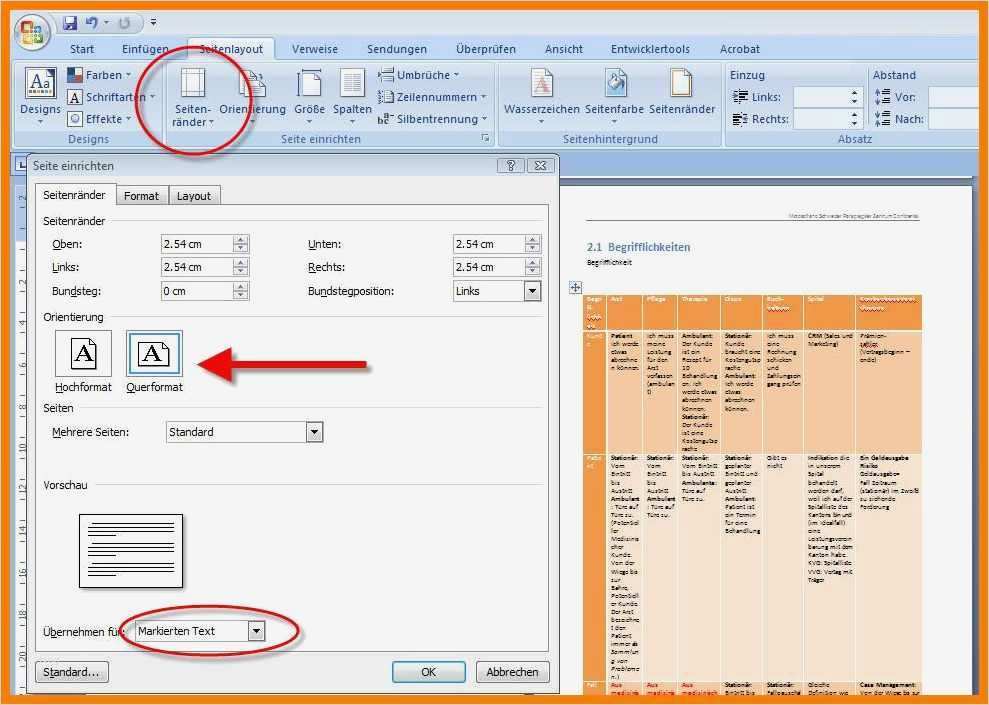
Task: Open the Spalten columns menu
Action: [353, 97]
